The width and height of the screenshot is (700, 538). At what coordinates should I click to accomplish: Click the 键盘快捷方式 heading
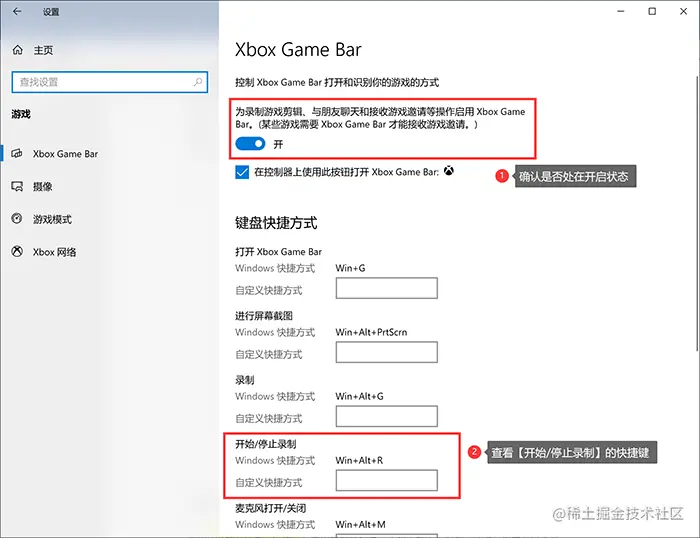pyautogui.click(x=276, y=223)
